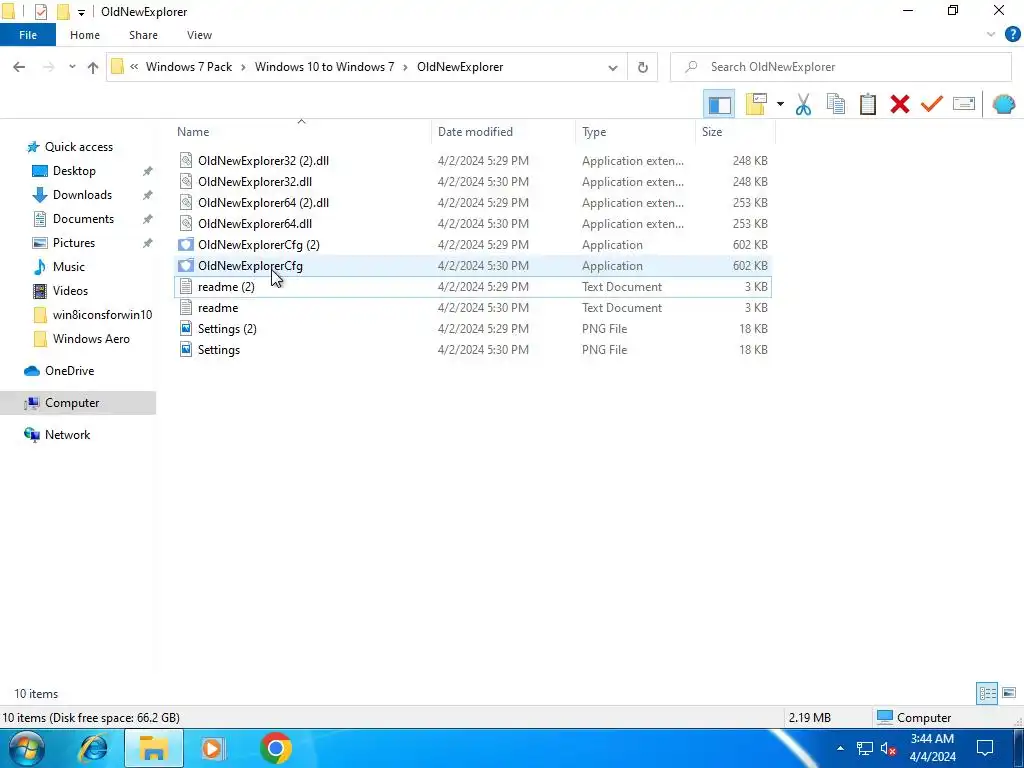Open Downloads in the navigation pane
Viewport: 1024px width, 768px height.
(x=82, y=195)
